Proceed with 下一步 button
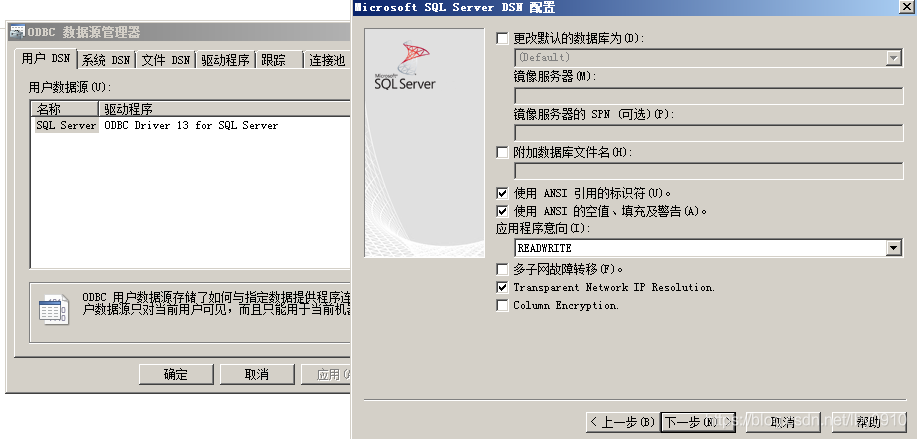This screenshot has width=917, height=439. click(698, 422)
